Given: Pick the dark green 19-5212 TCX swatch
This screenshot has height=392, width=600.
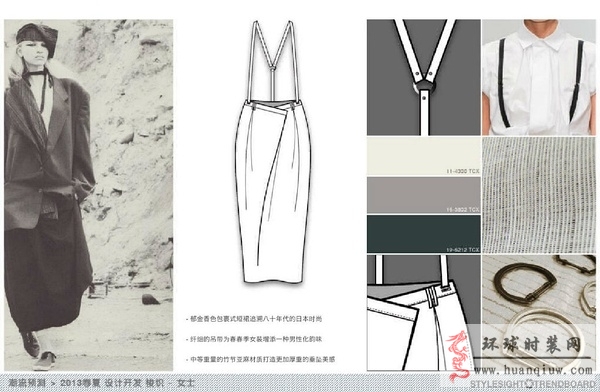Looking at the screenshot, I should (x=424, y=234).
